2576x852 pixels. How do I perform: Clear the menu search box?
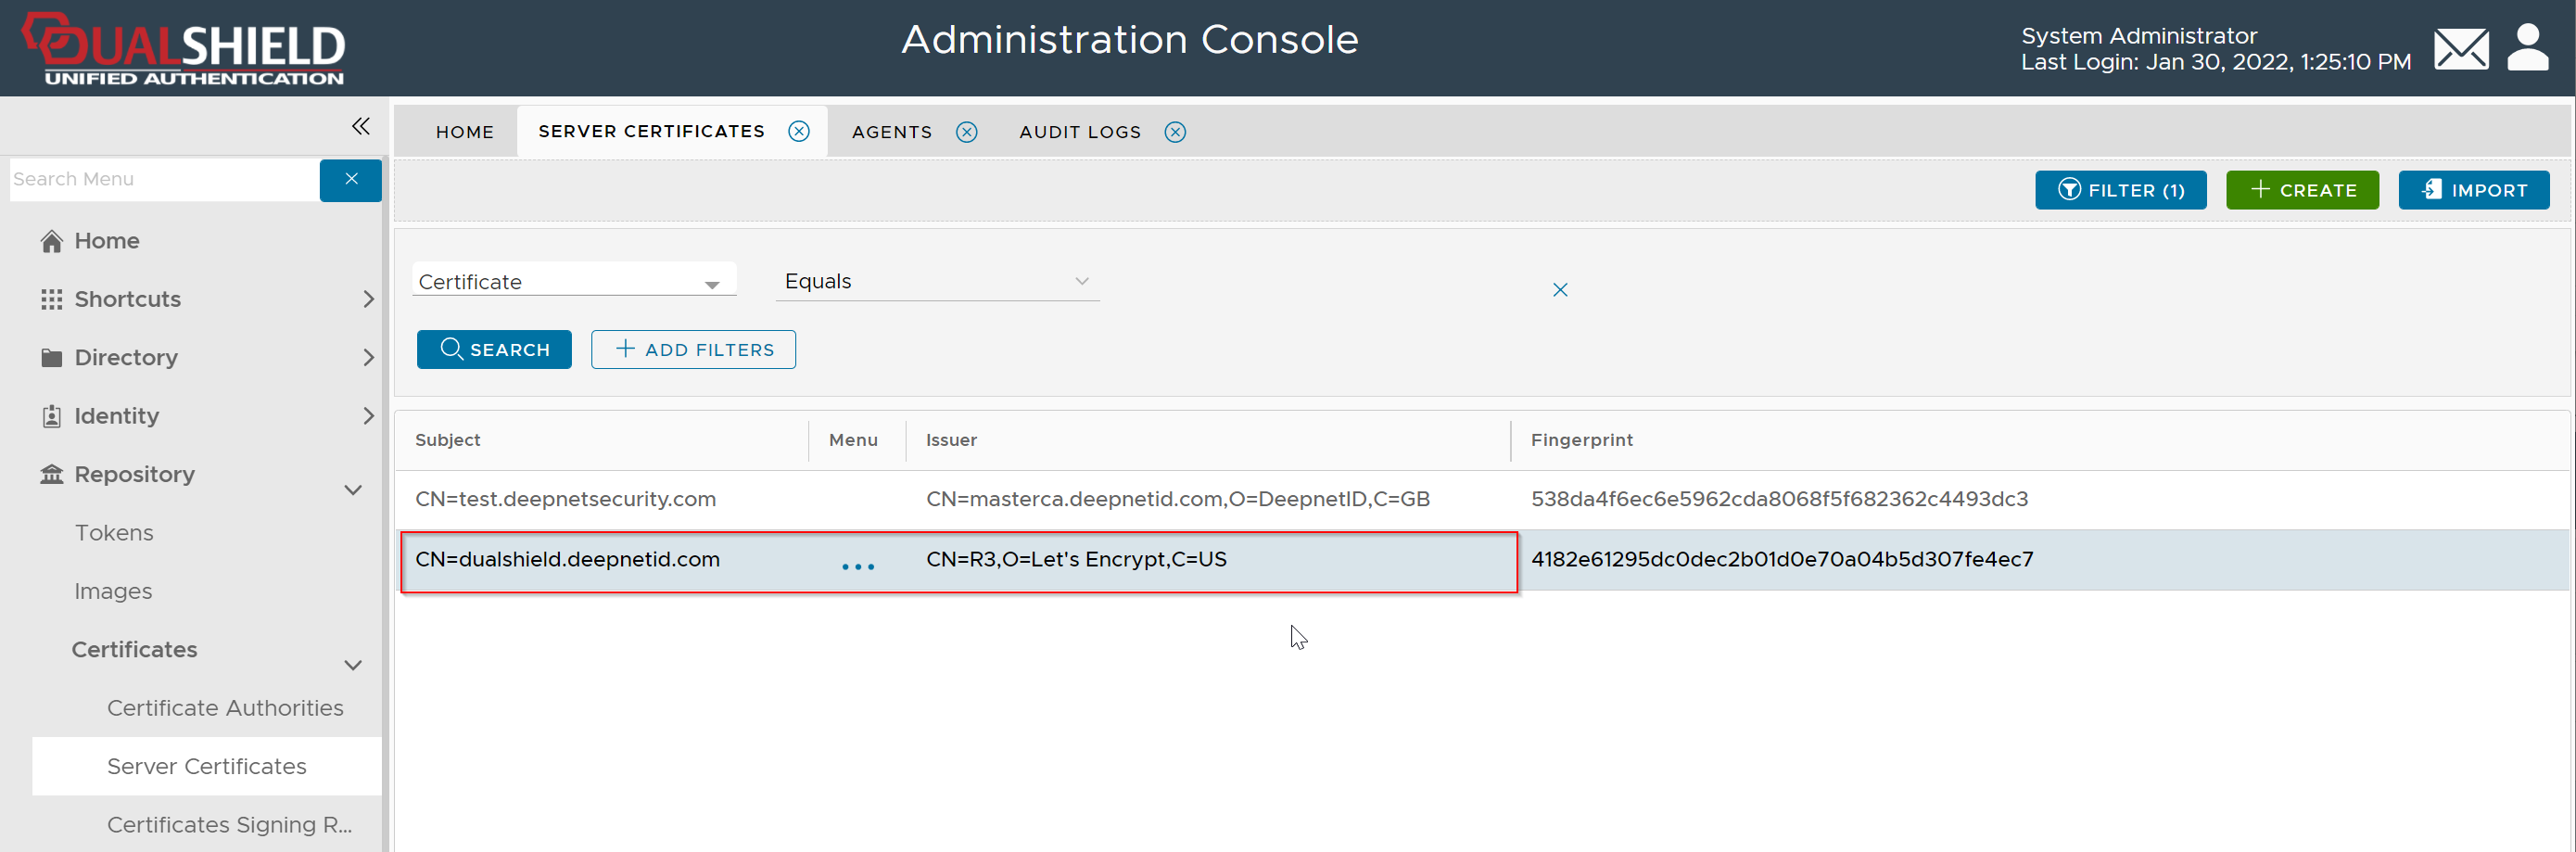pos(350,180)
